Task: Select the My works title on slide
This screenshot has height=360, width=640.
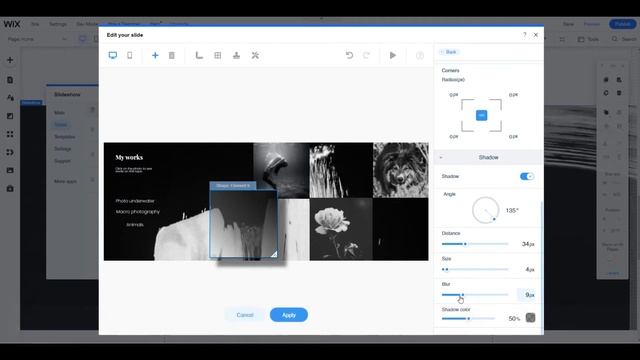Action: coord(129,158)
